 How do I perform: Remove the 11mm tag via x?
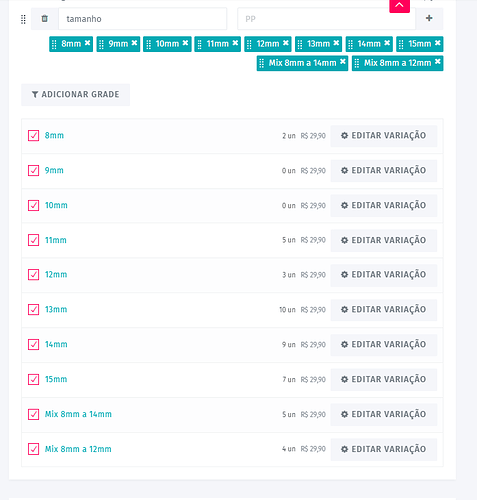click(235, 43)
